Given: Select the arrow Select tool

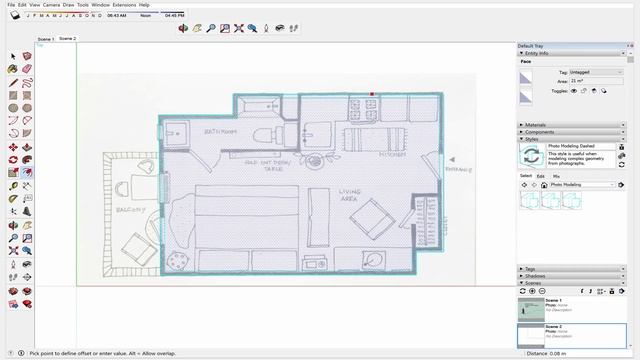Looking at the screenshot, I should tap(13, 56).
